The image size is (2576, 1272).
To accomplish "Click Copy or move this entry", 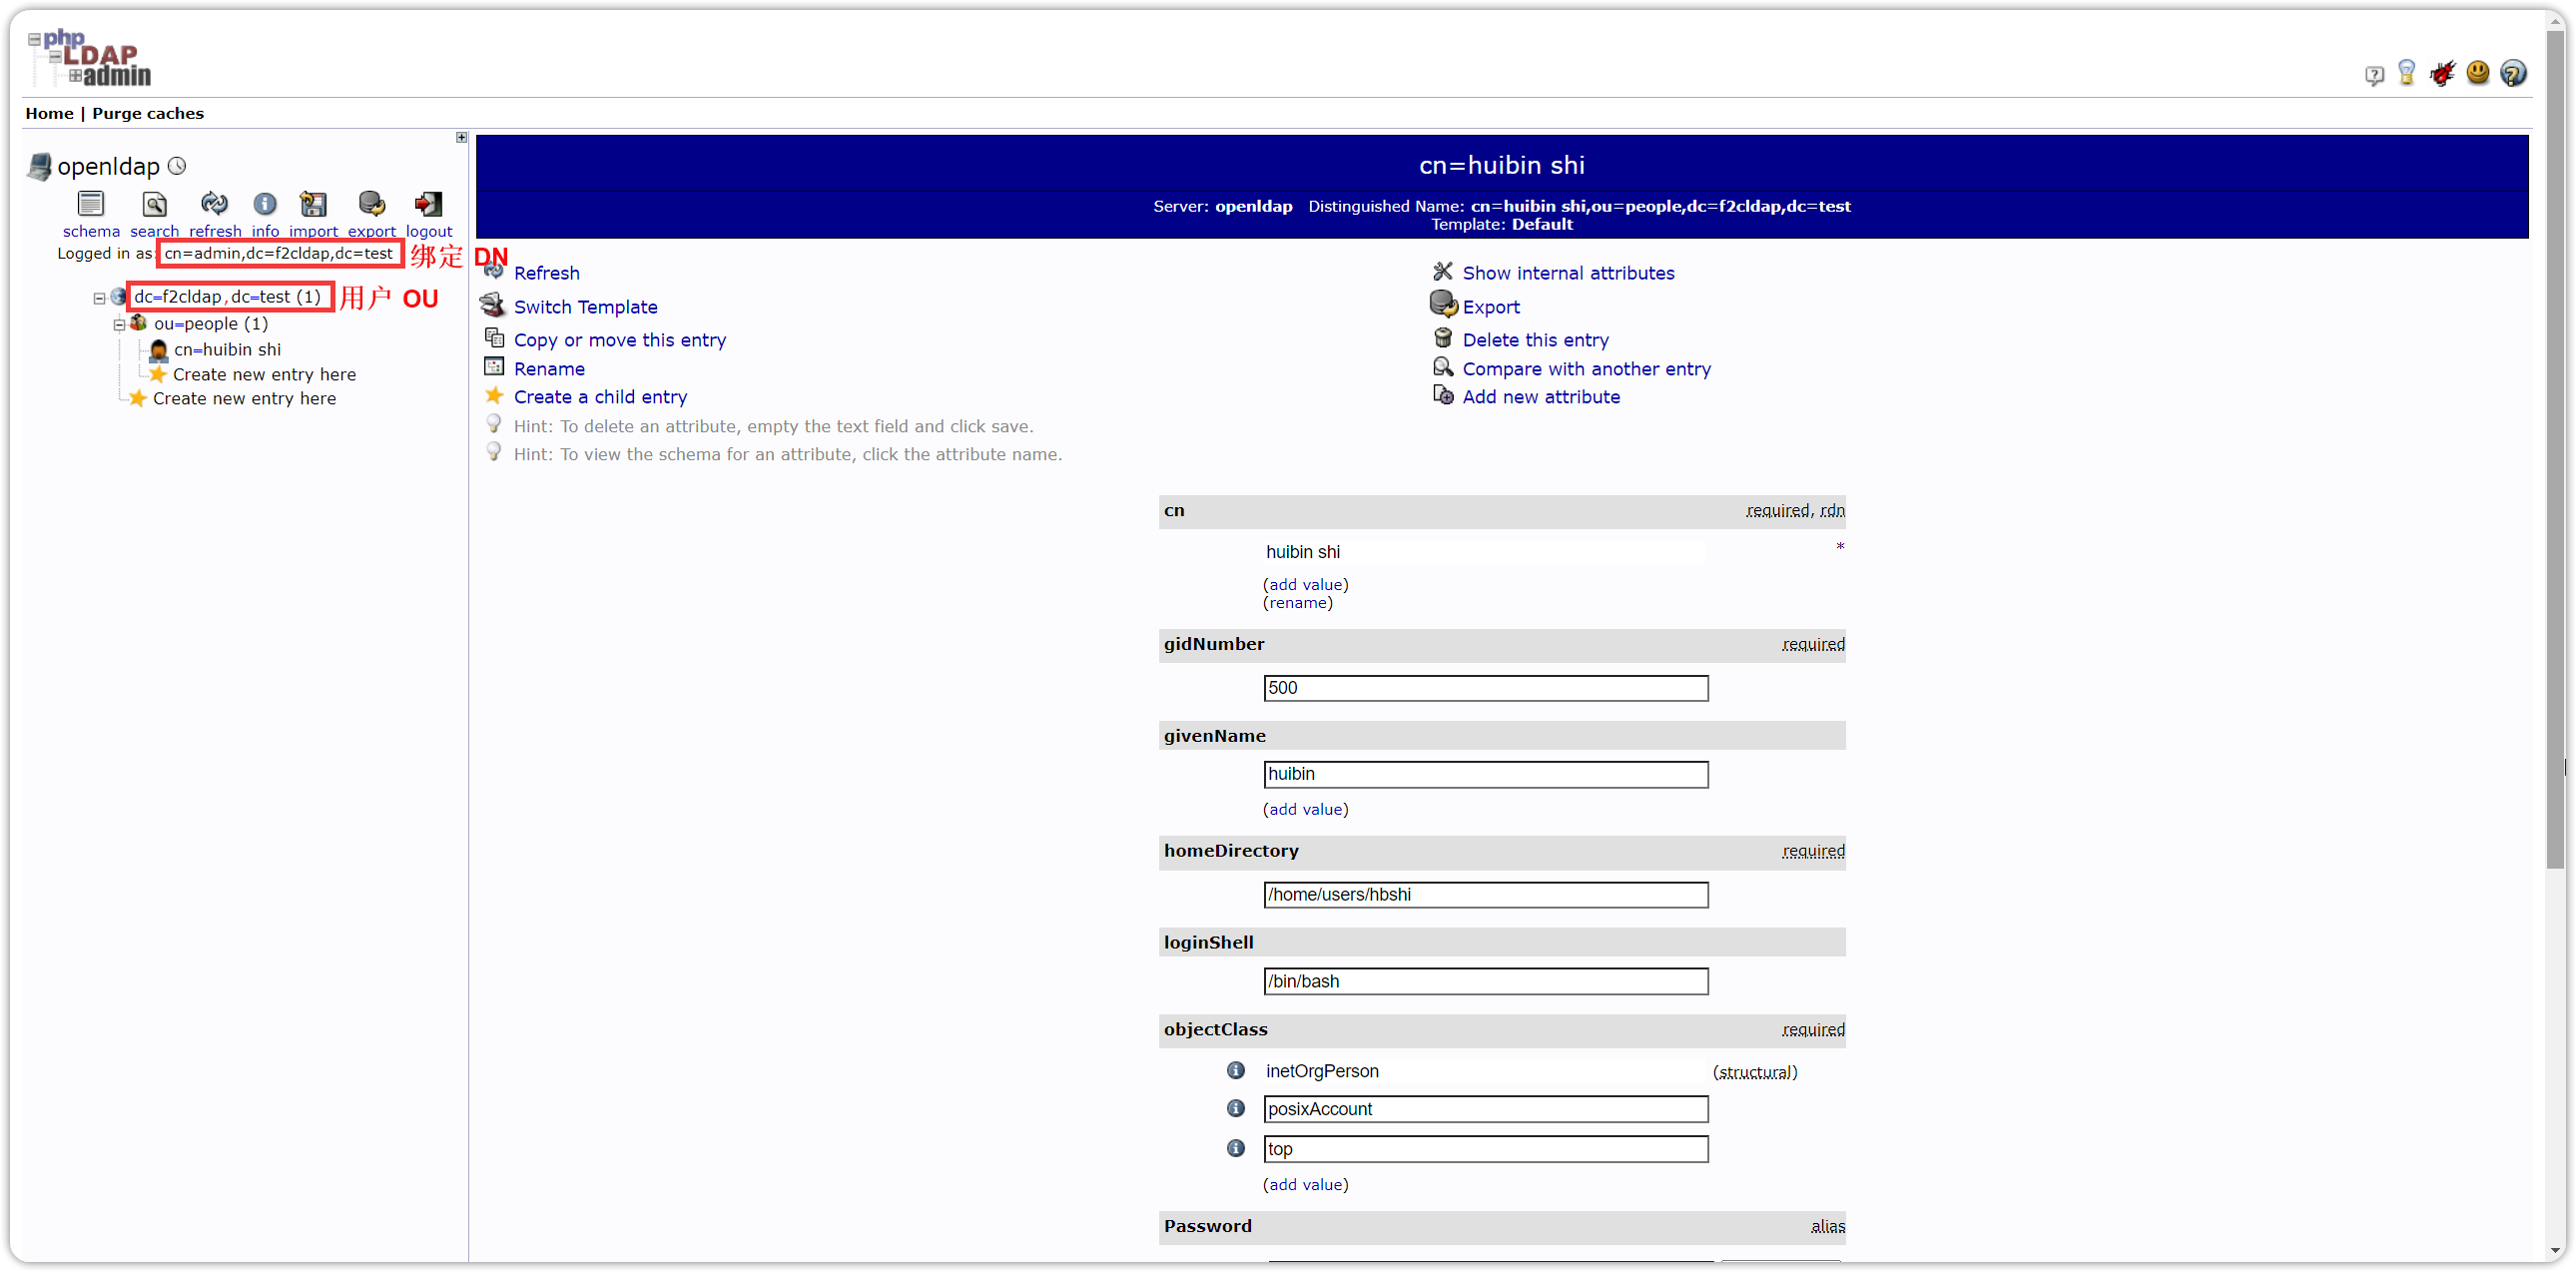I will pyautogui.click(x=620, y=340).
